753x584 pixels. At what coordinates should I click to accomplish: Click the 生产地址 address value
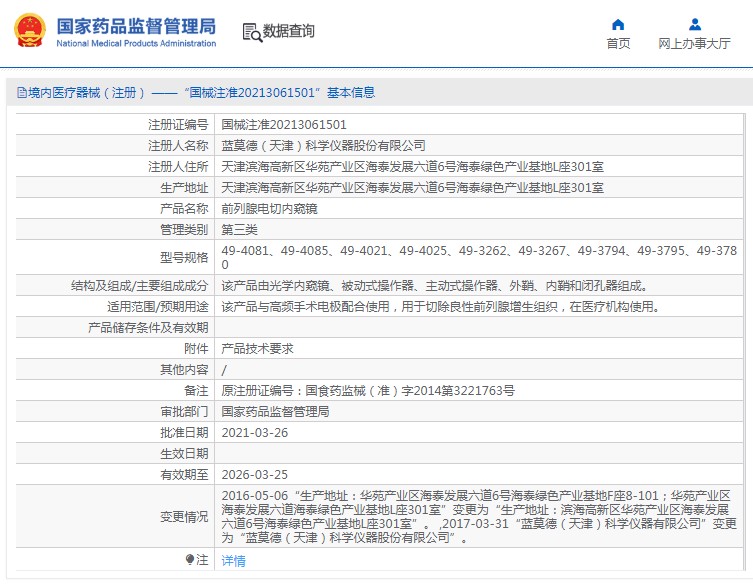click(x=413, y=188)
